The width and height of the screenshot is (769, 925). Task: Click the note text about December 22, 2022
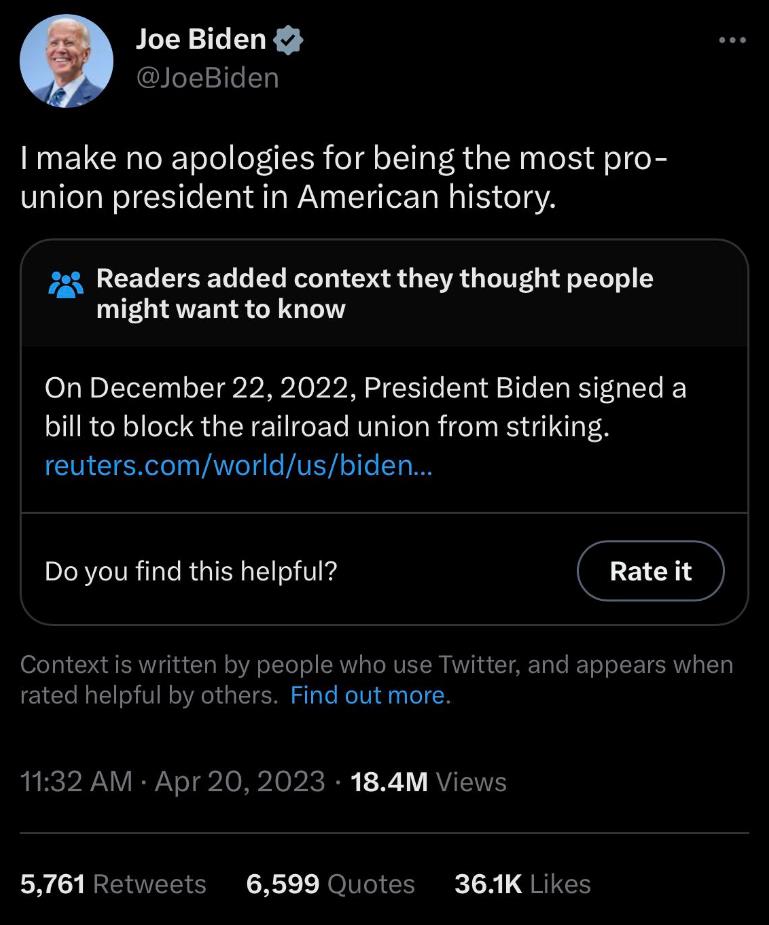click(x=366, y=407)
